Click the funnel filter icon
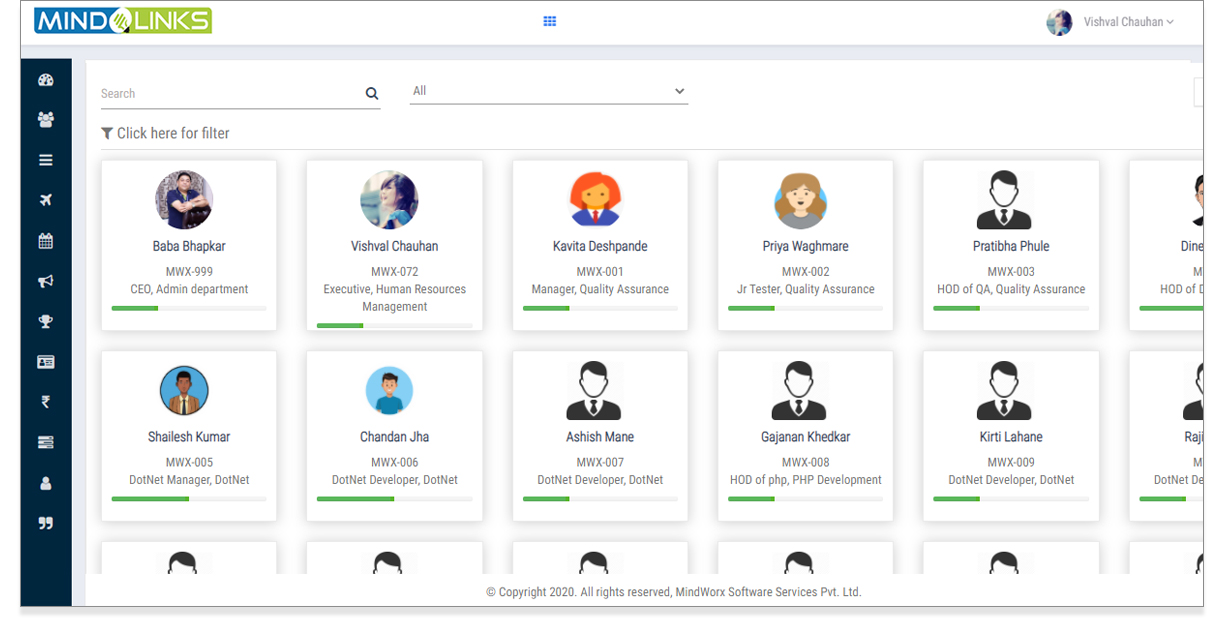This screenshot has width=1224, height=627. (x=107, y=133)
